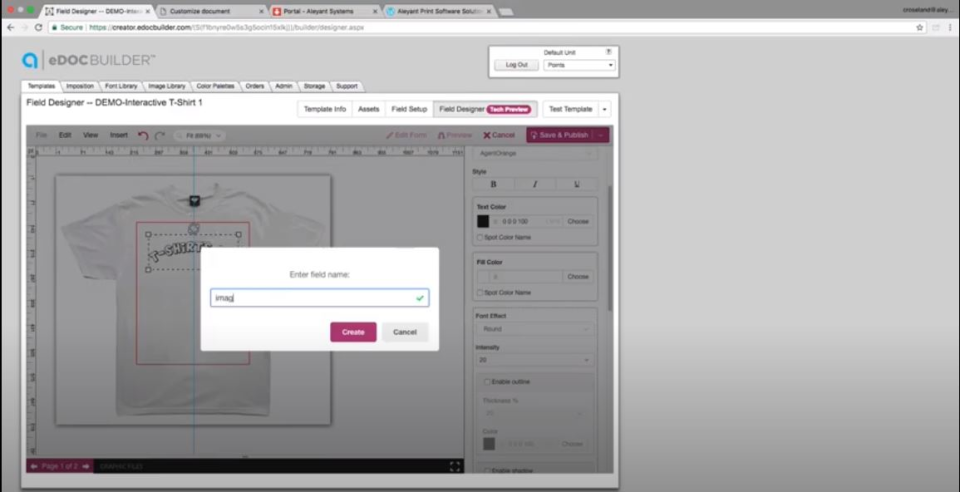Click Save & Publish button

tap(560, 135)
